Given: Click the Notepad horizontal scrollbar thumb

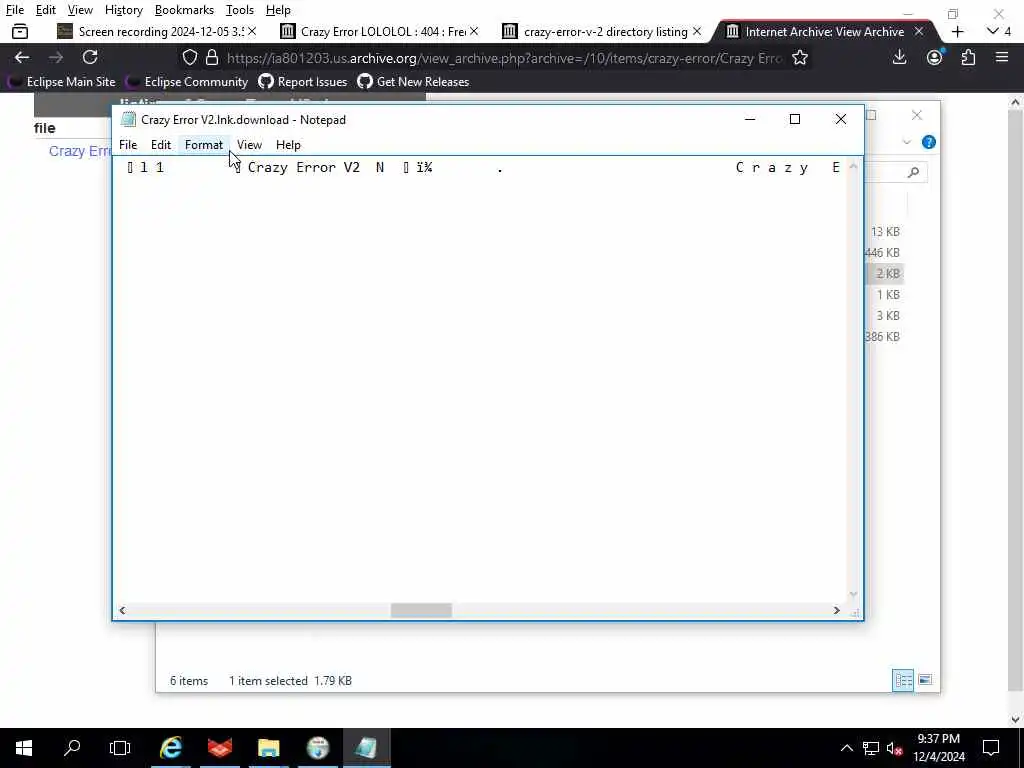Looking at the screenshot, I should (x=421, y=610).
